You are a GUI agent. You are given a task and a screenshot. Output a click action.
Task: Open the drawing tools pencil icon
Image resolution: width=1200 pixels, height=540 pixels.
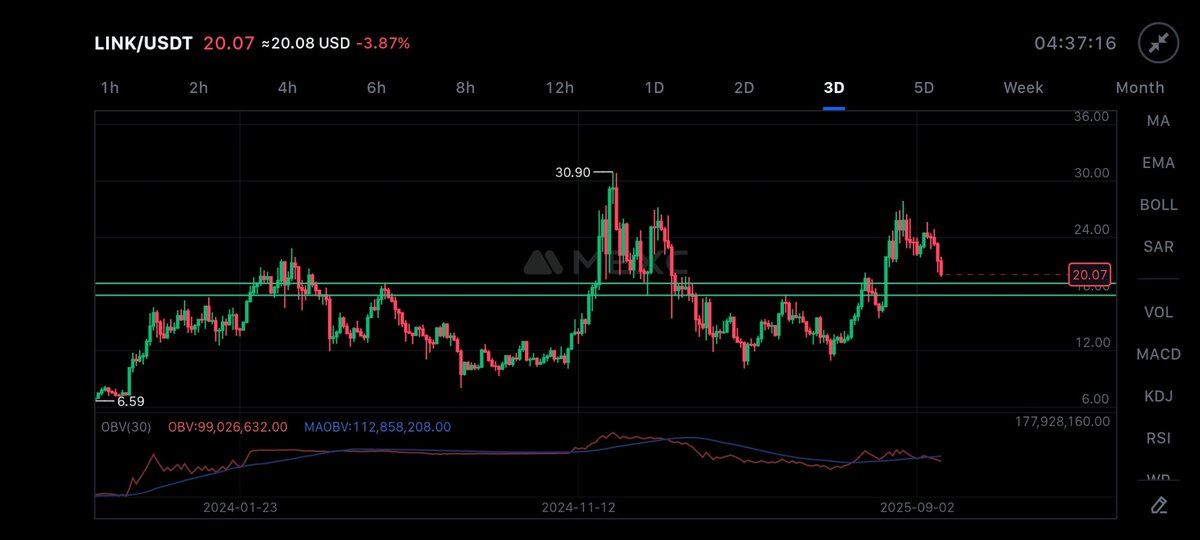[x=1159, y=504]
